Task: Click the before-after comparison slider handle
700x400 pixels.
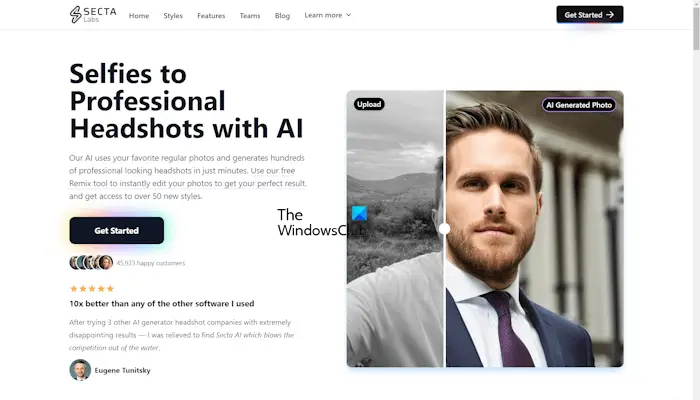Action: pyautogui.click(x=444, y=229)
